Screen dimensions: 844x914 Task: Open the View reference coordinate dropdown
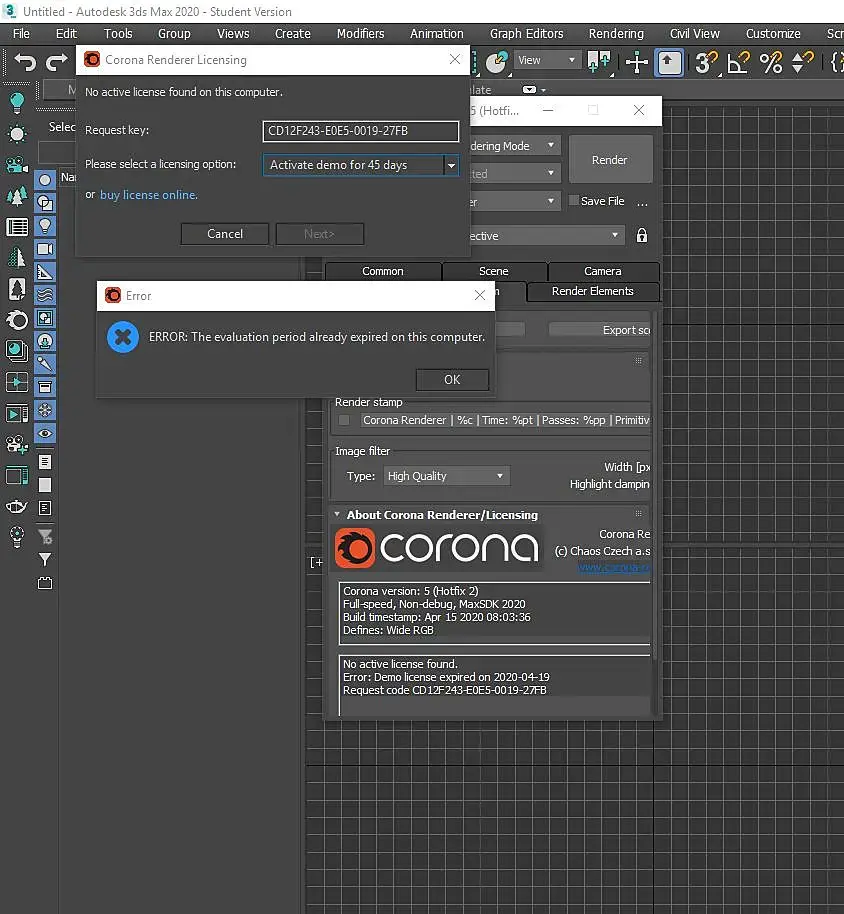pyautogui.click(x=547, y=61)
